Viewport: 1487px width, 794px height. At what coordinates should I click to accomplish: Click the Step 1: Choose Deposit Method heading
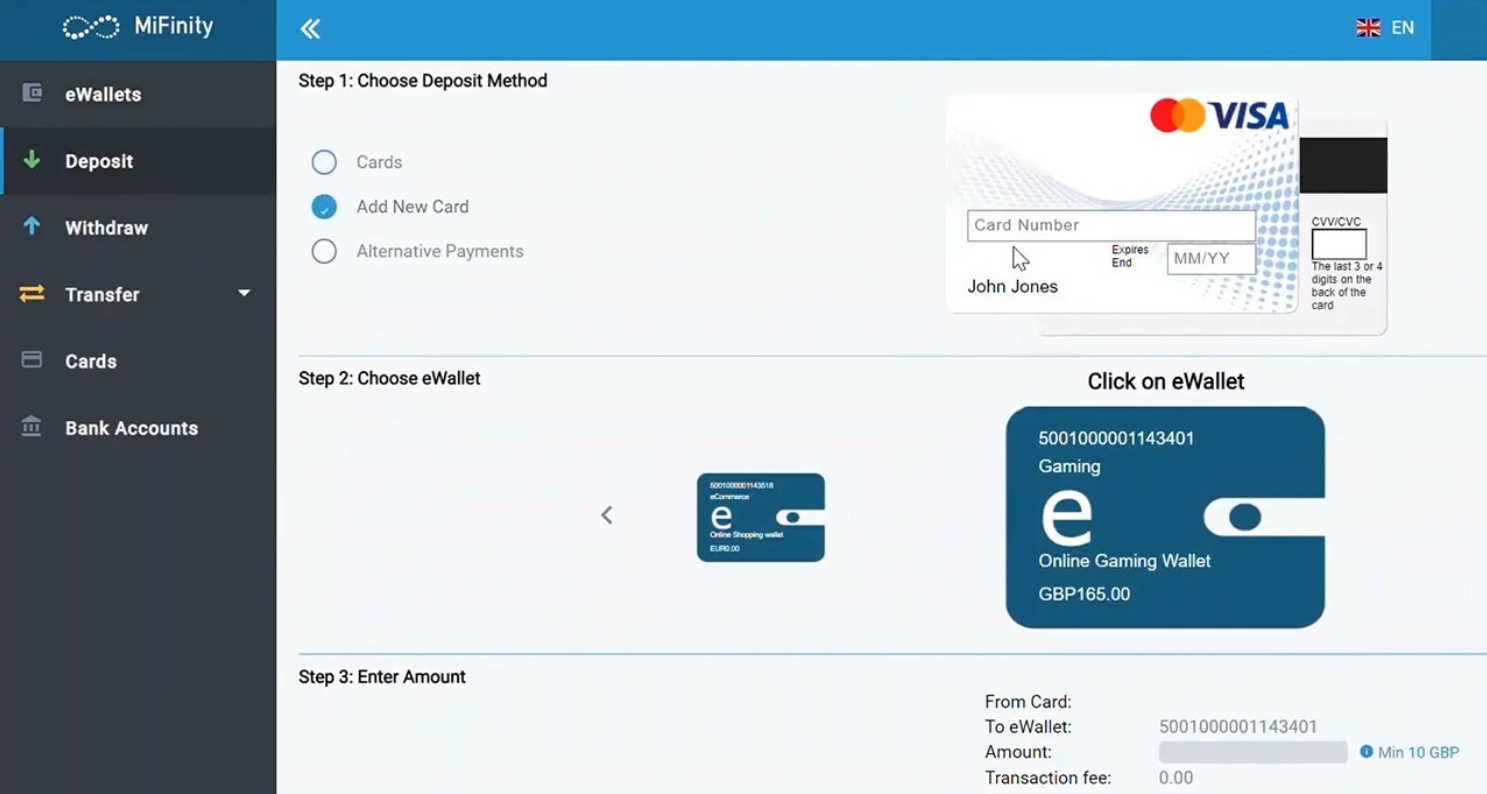[423, 81]
